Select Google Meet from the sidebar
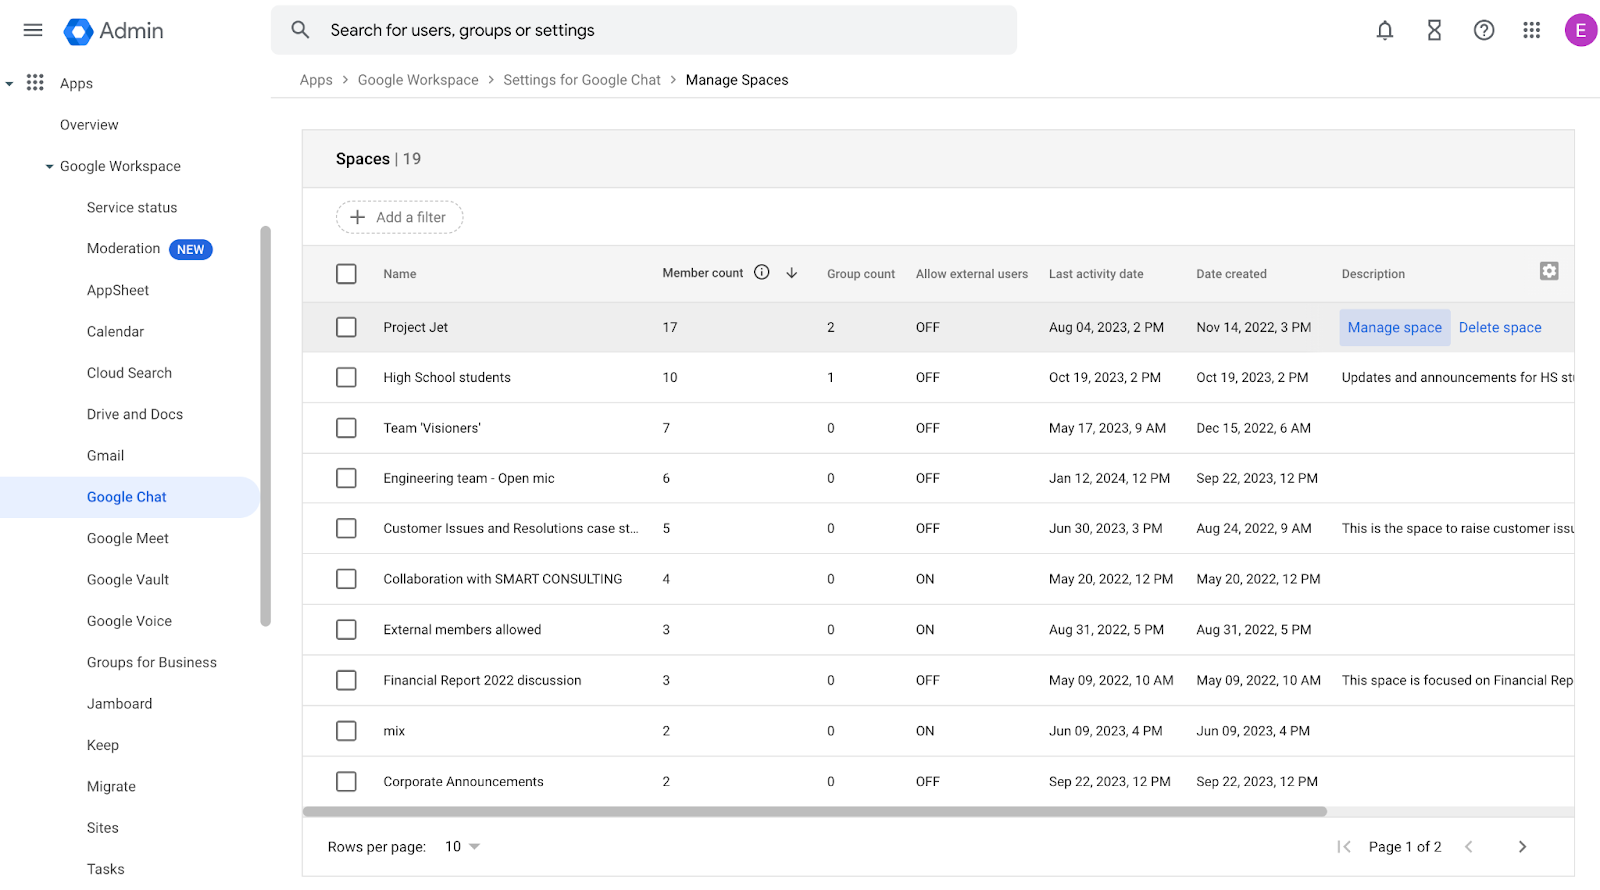Screen dimensions: 1600x890 [x=127, y=538]
